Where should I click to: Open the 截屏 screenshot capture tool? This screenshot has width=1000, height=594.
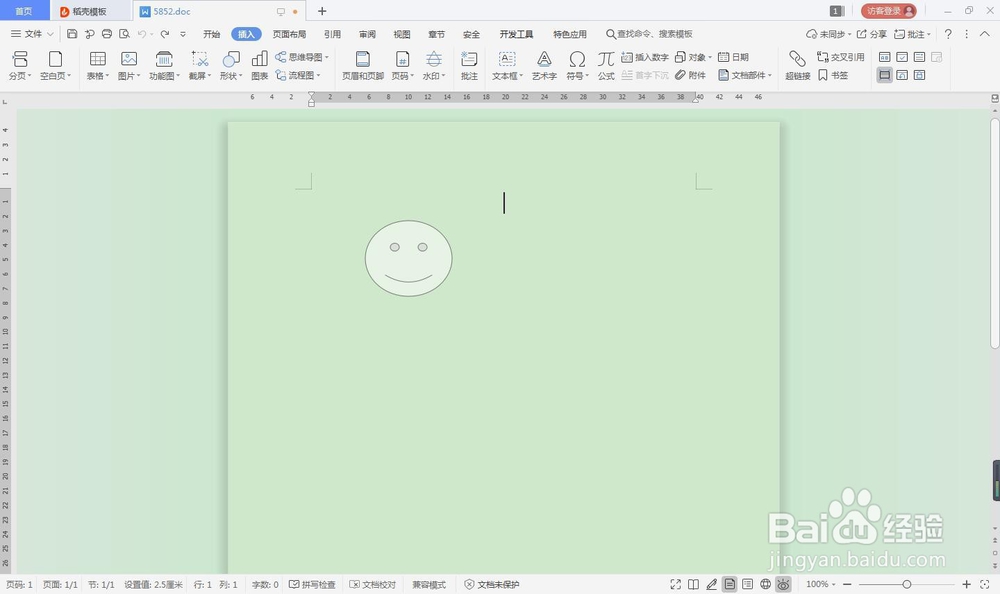(197, 63)
